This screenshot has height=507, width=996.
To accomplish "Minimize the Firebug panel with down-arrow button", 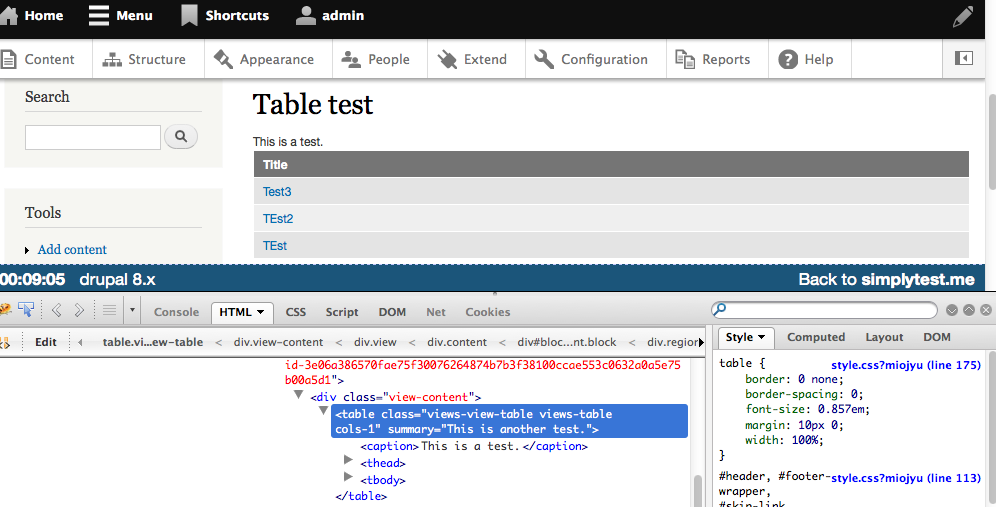I will (952, 310).
